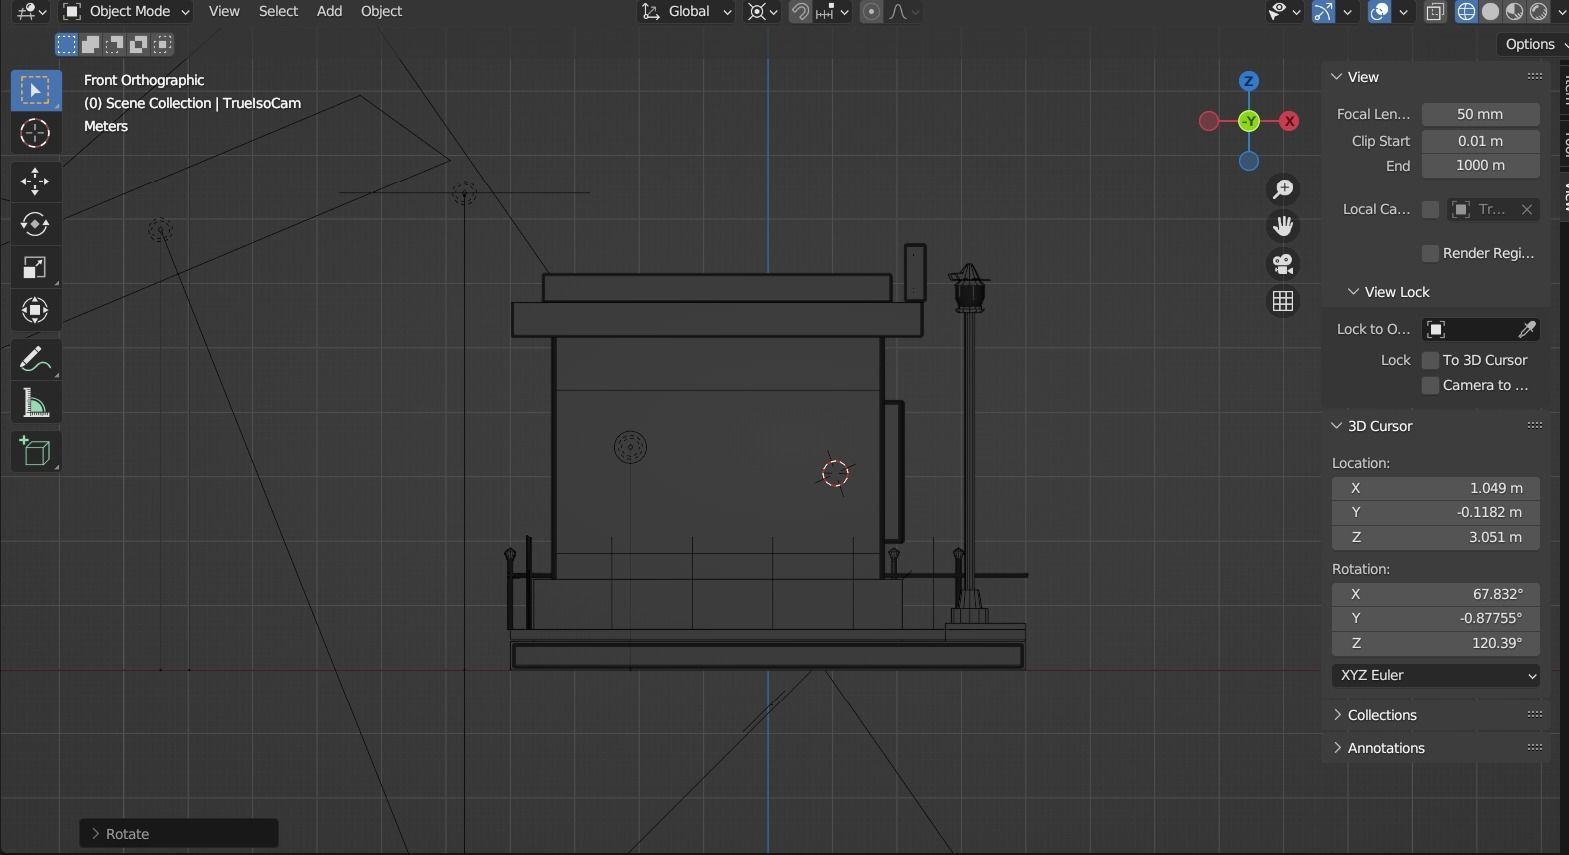Click the Zoom viewport magnifier icon
Screen dimensions: 1569x855
tap(1283, 189)
